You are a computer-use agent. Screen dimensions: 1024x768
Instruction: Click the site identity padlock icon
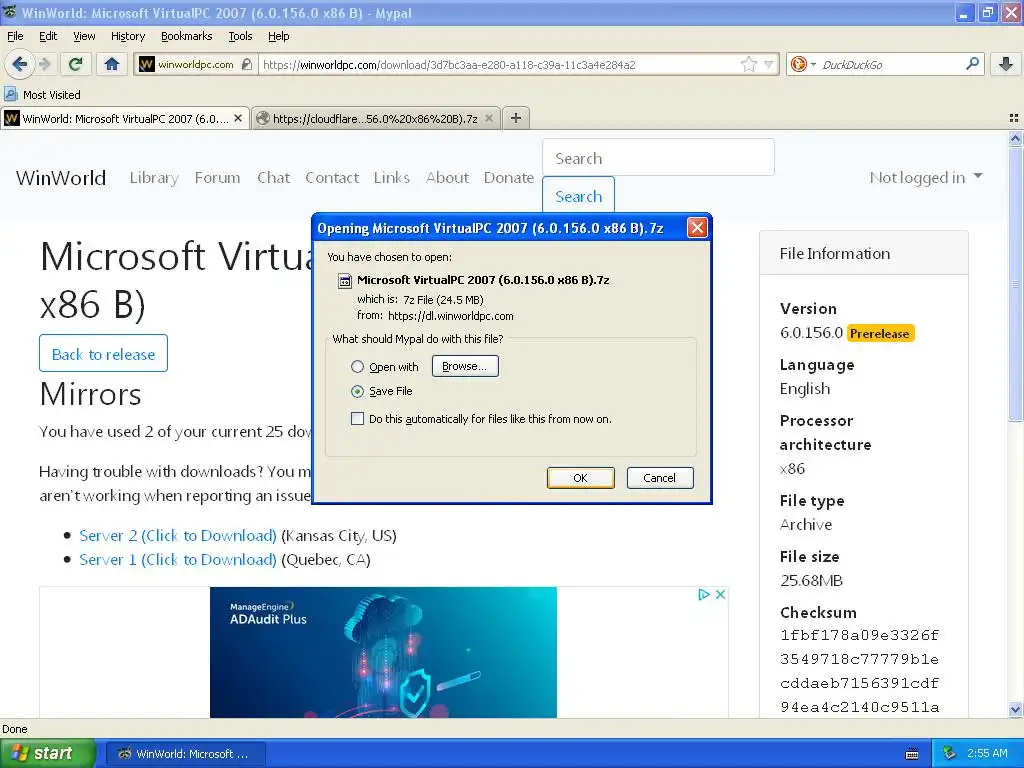[247, 64]
